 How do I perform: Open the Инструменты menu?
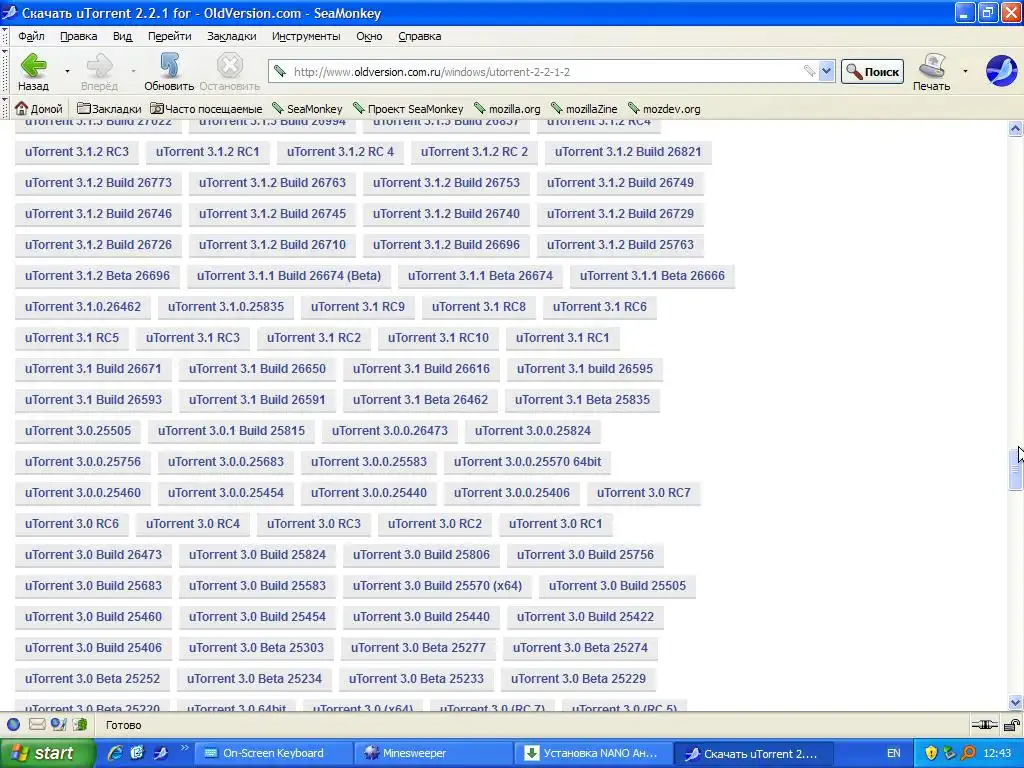pyautogui.click(x=306, y=37)
